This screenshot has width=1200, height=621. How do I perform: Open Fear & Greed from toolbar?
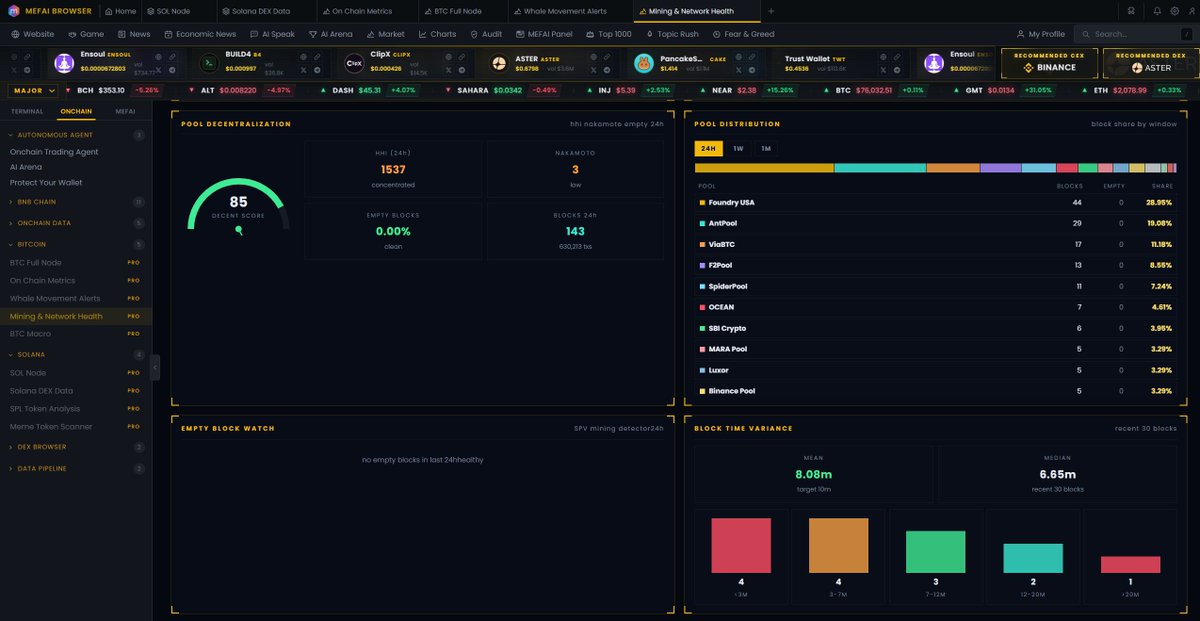pyautogui.click(x=742, y=34)
